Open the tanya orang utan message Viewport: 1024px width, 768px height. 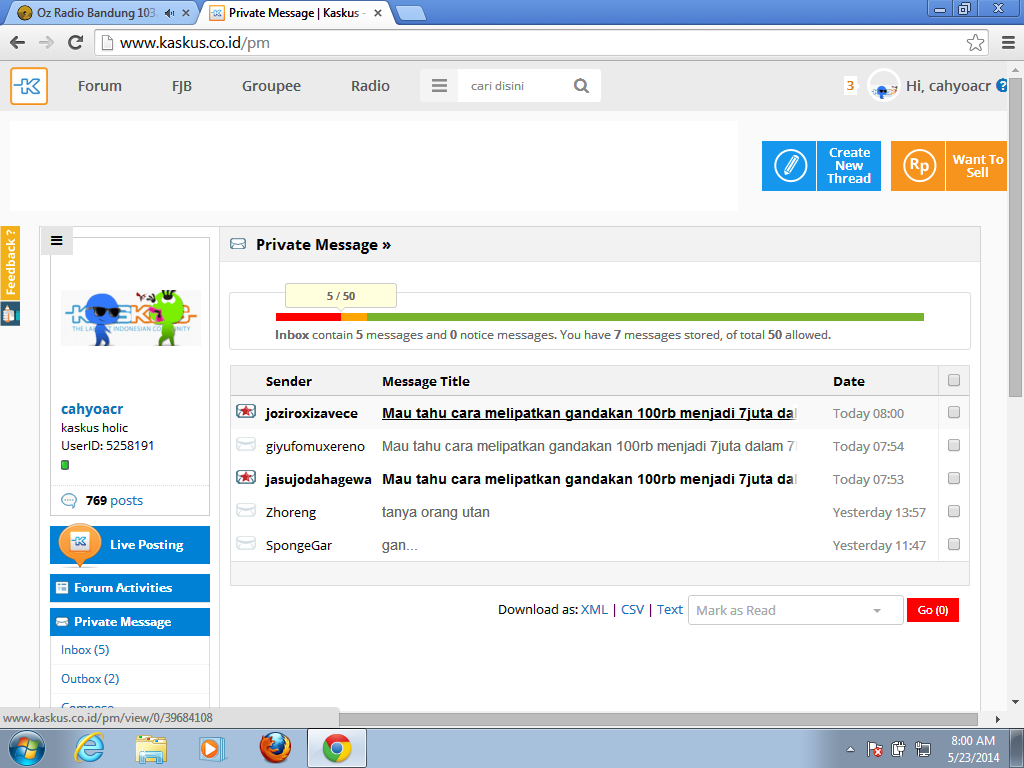[x=436, y=512]
